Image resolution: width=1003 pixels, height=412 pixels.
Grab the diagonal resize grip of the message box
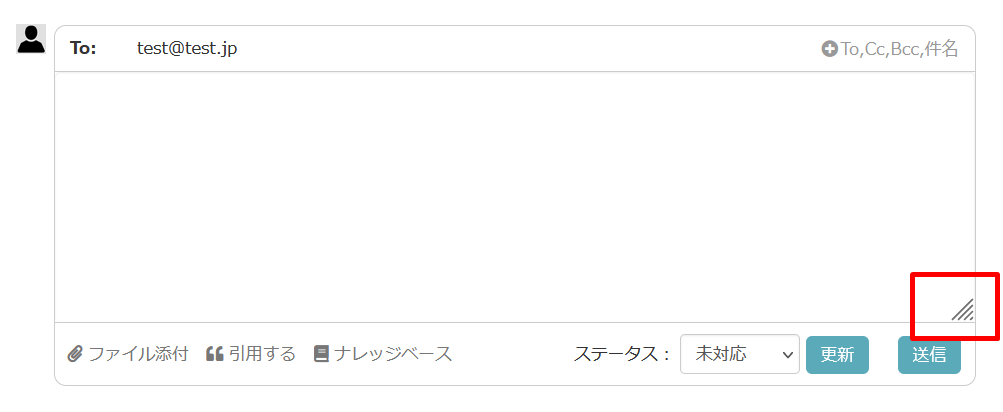[963, 309]
